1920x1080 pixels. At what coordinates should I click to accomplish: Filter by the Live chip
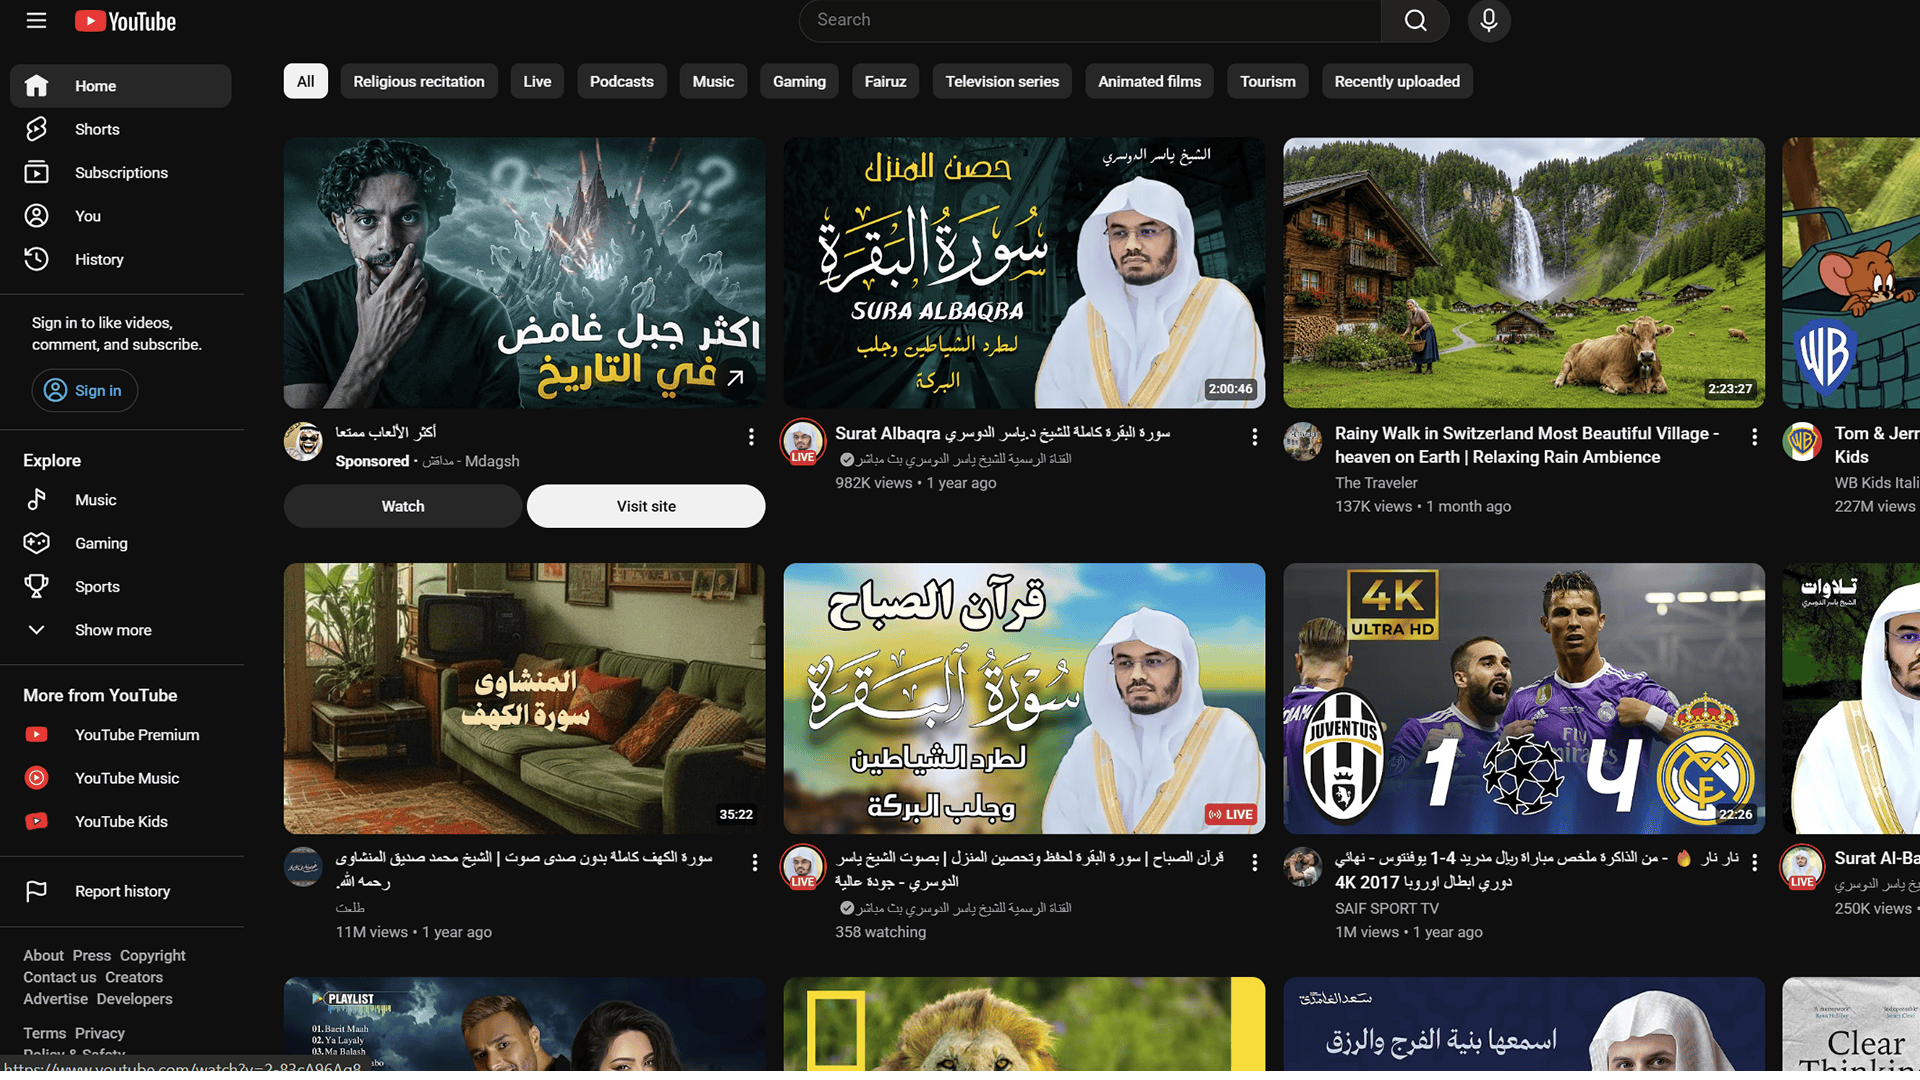click(537, 82)
